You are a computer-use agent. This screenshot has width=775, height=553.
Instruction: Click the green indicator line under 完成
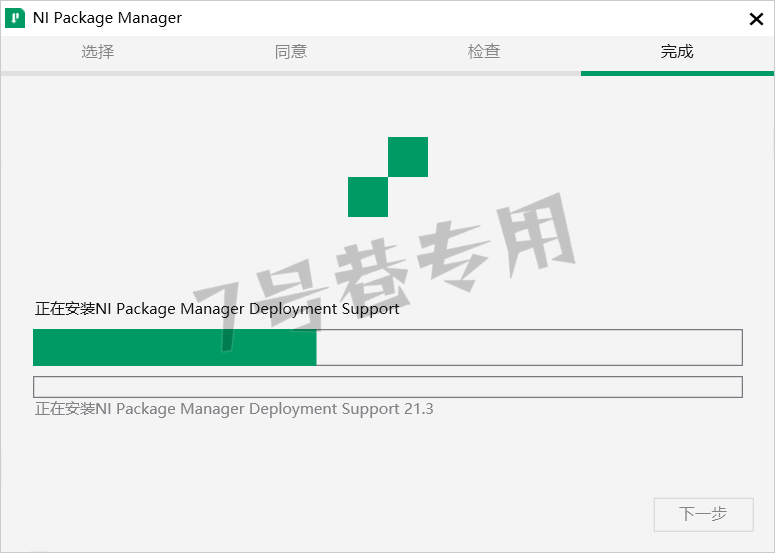click(677, 73)
